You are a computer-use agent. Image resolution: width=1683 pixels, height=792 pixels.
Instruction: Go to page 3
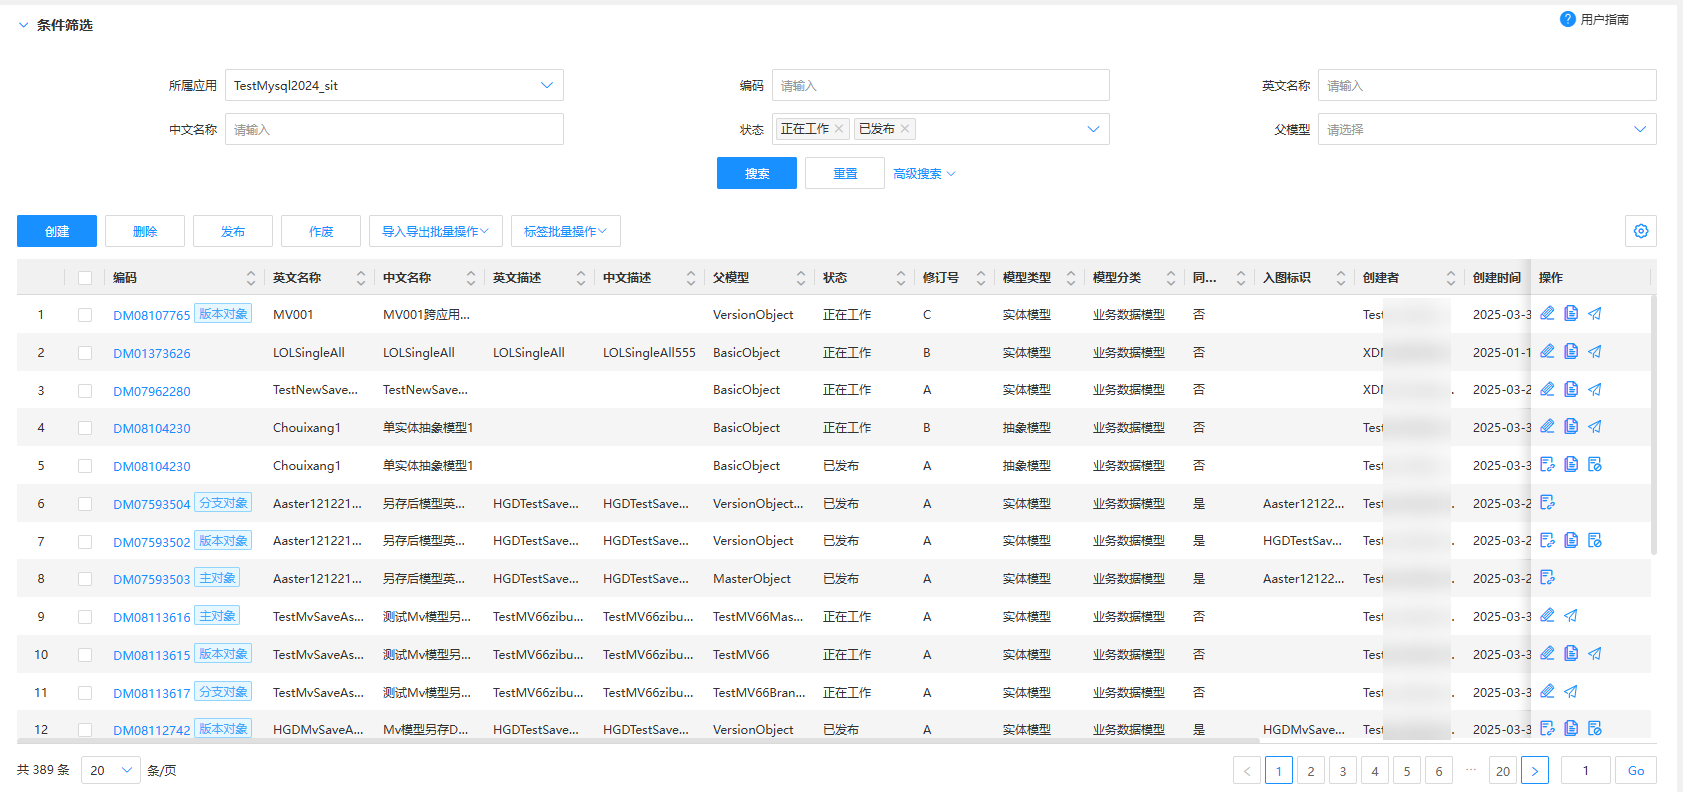click(1343, 770)
